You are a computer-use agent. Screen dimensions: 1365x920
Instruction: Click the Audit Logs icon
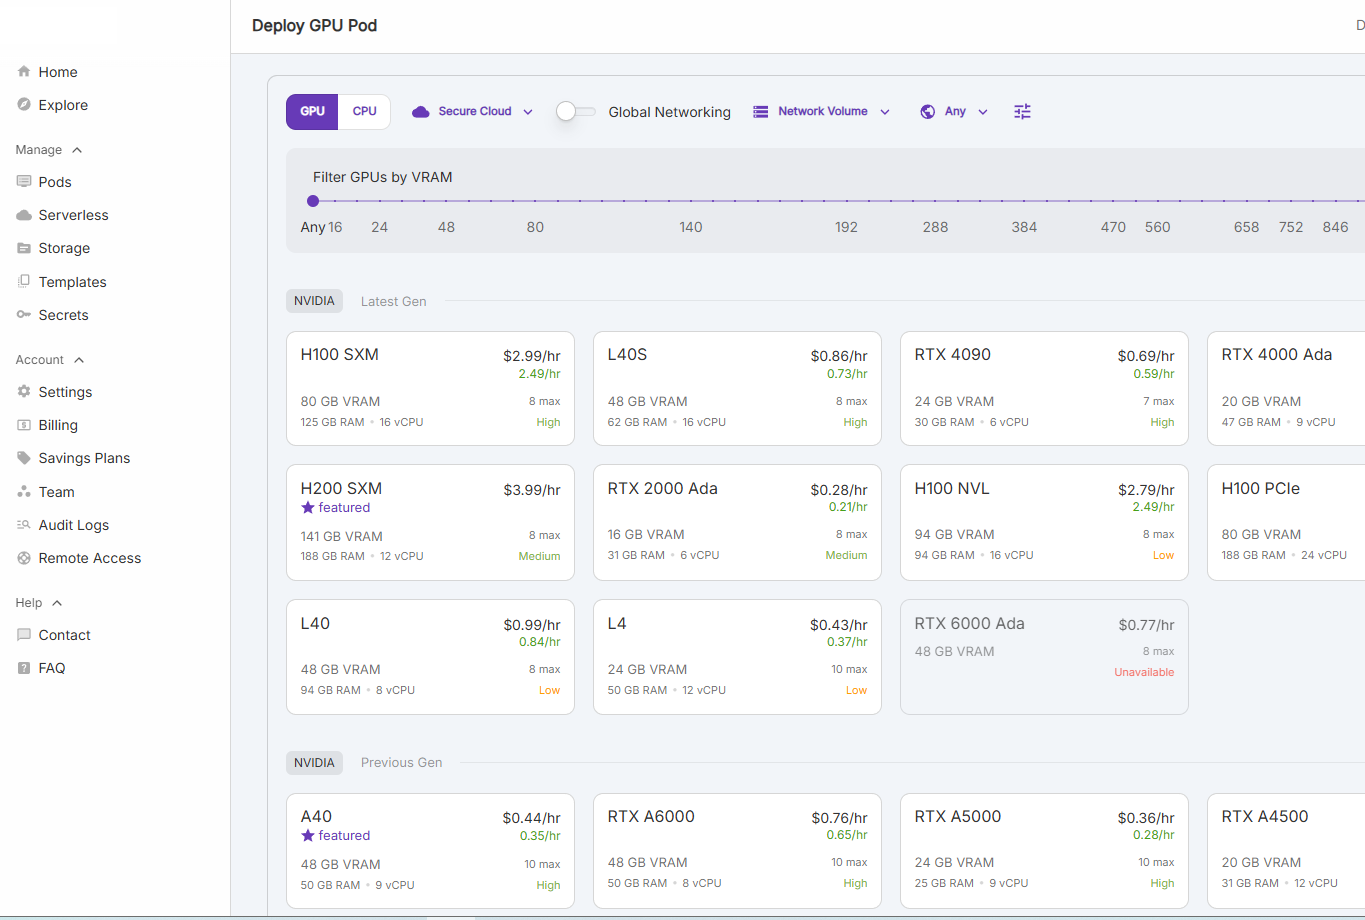tap(24, 525)
